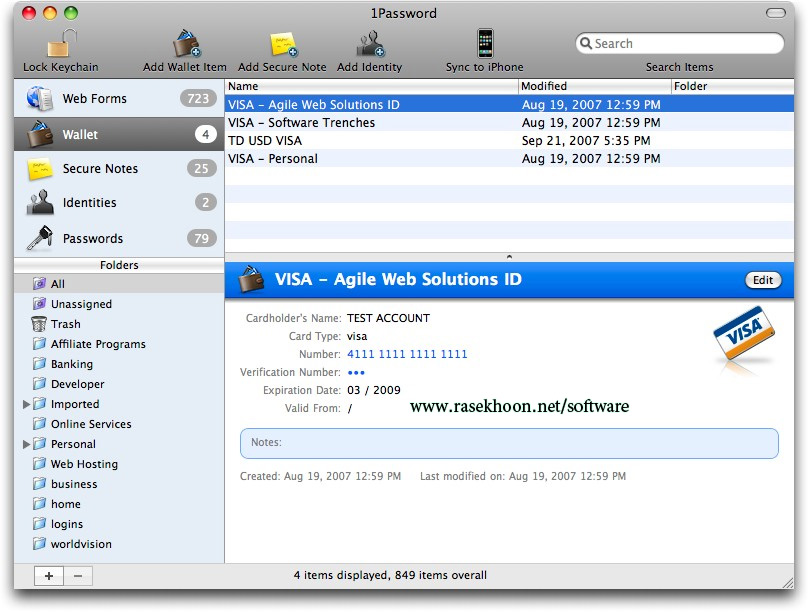This screenshot has width=808, height=612.
Task: Click the search magnifier icon
Action: point(586,43)
